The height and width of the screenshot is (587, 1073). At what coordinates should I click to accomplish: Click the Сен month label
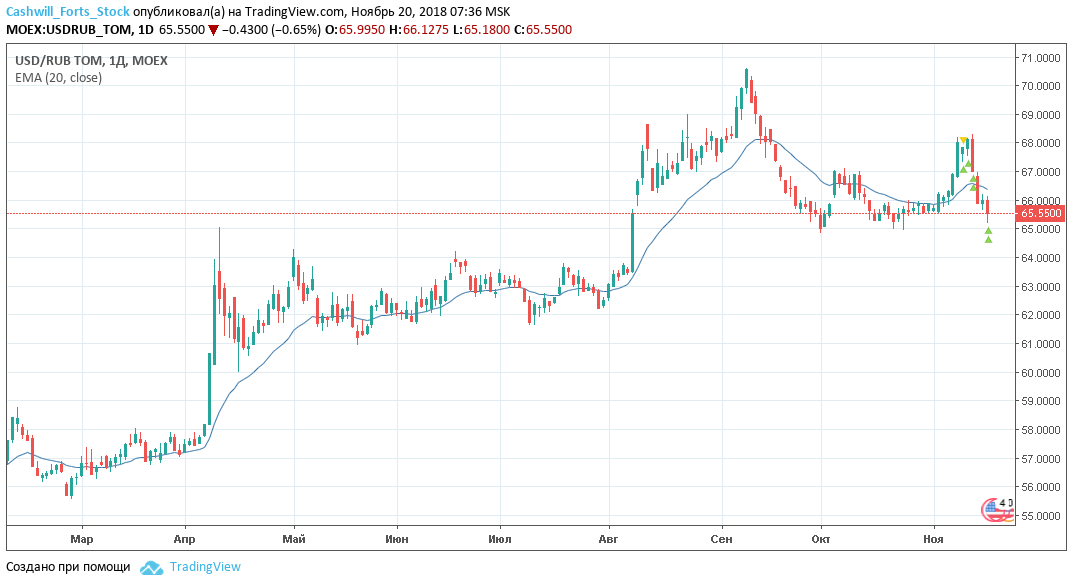tap(722, 539)
